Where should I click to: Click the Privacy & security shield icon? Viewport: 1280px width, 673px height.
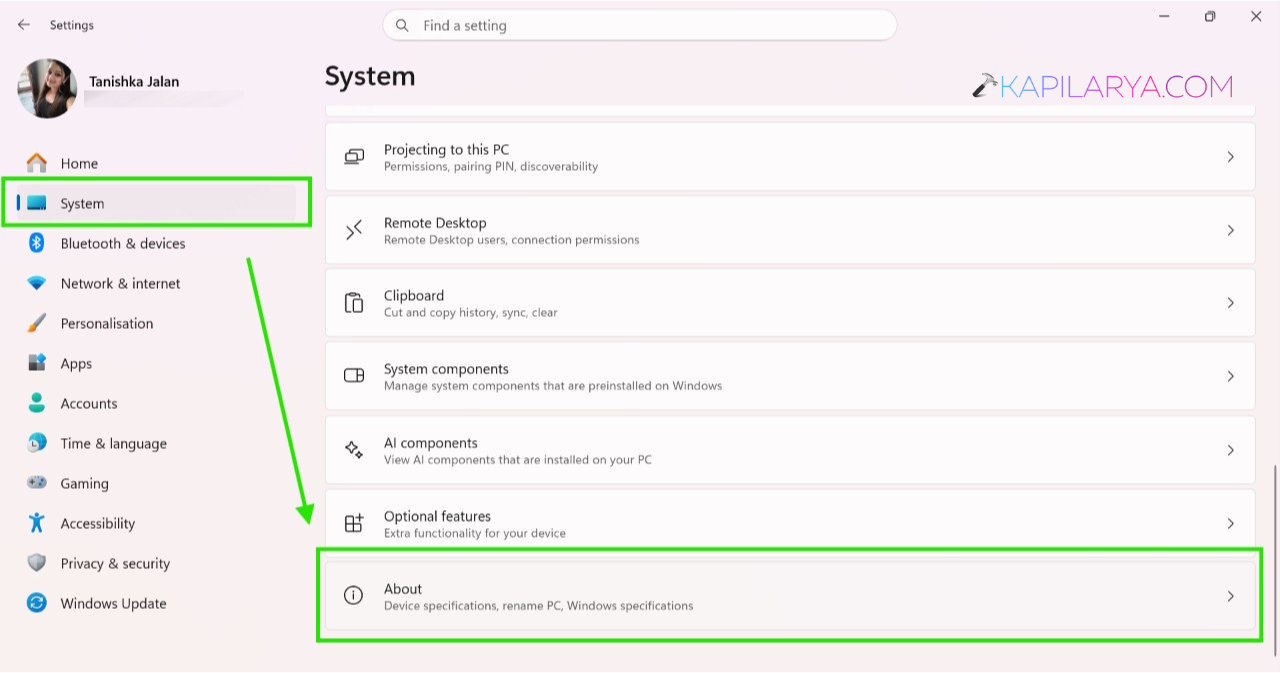coord(37,563)
